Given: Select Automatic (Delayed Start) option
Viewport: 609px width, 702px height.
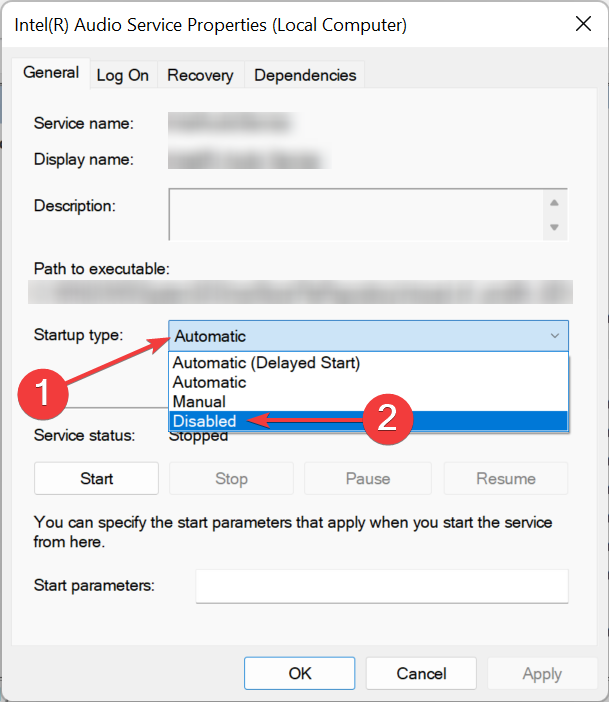Looking at the screenshot, I should click(x=368, y=363).
